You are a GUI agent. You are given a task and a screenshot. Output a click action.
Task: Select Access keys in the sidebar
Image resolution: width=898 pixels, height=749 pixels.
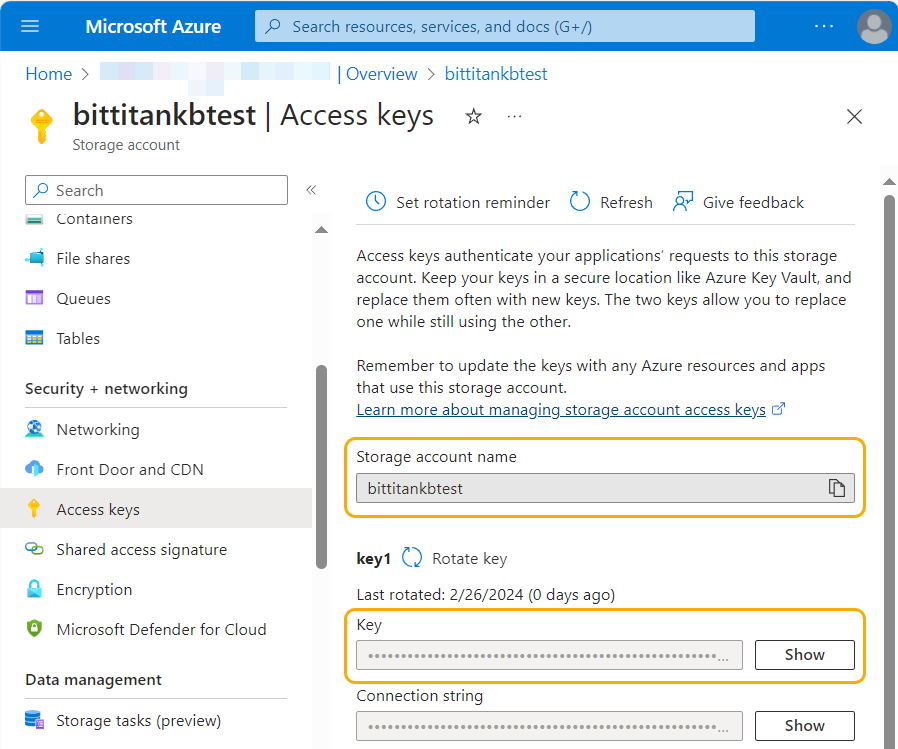coord(156,508)
